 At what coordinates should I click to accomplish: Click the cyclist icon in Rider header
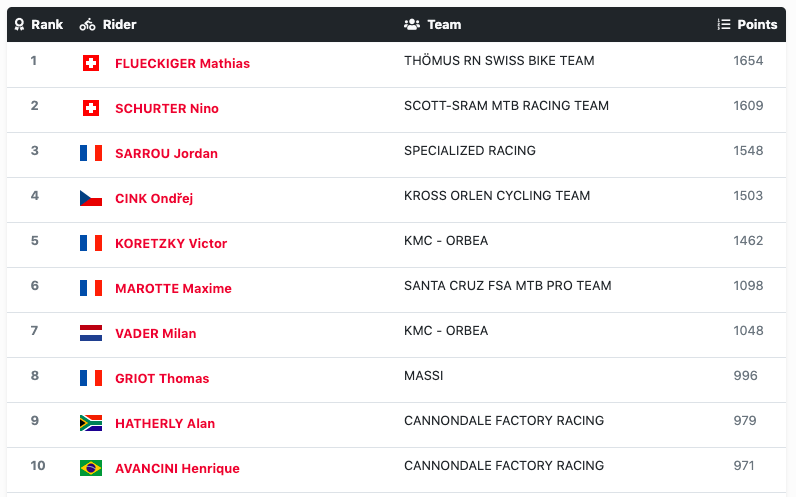coord(87,24)
